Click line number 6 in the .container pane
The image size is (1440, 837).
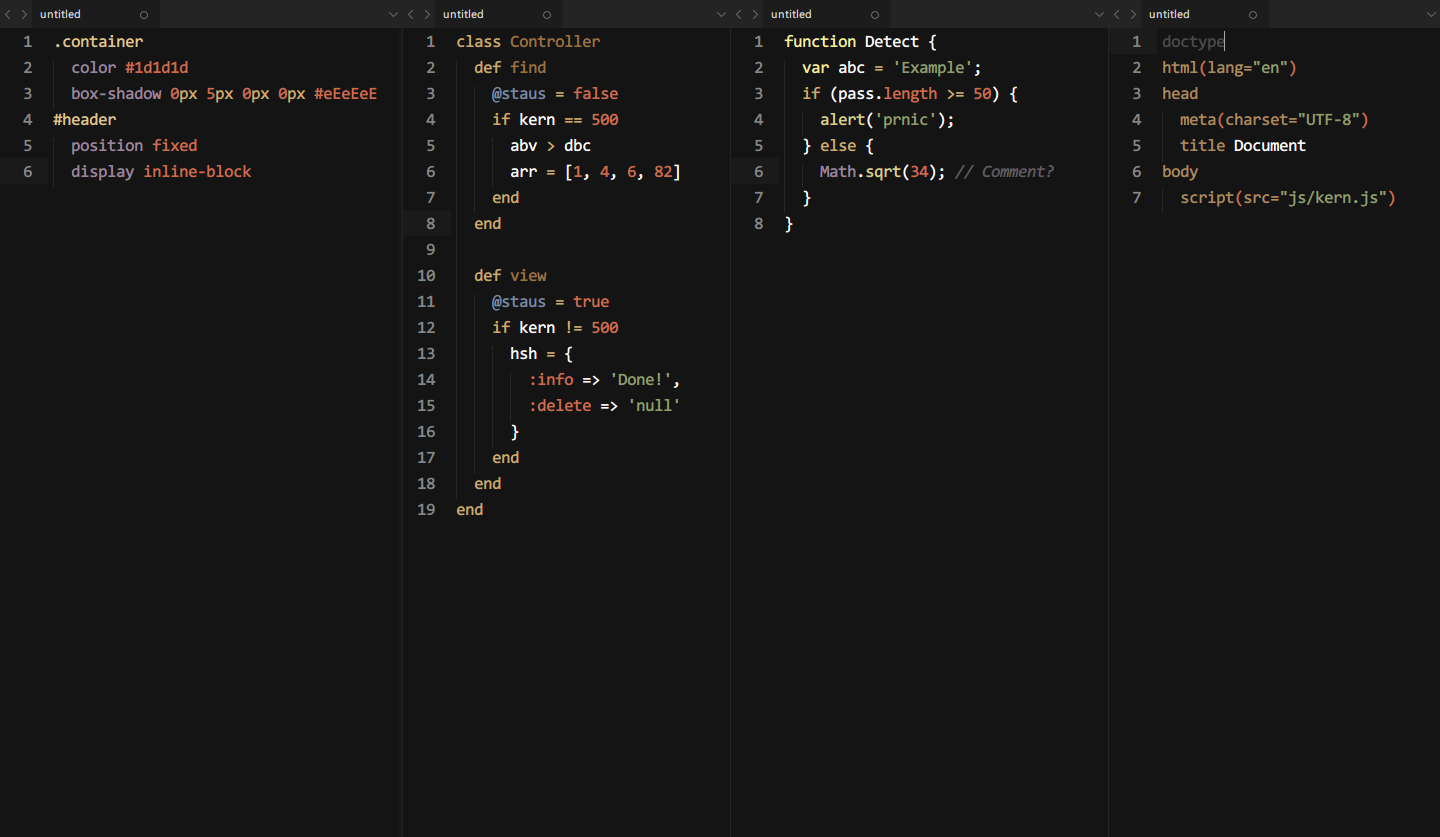coord(28,172)
